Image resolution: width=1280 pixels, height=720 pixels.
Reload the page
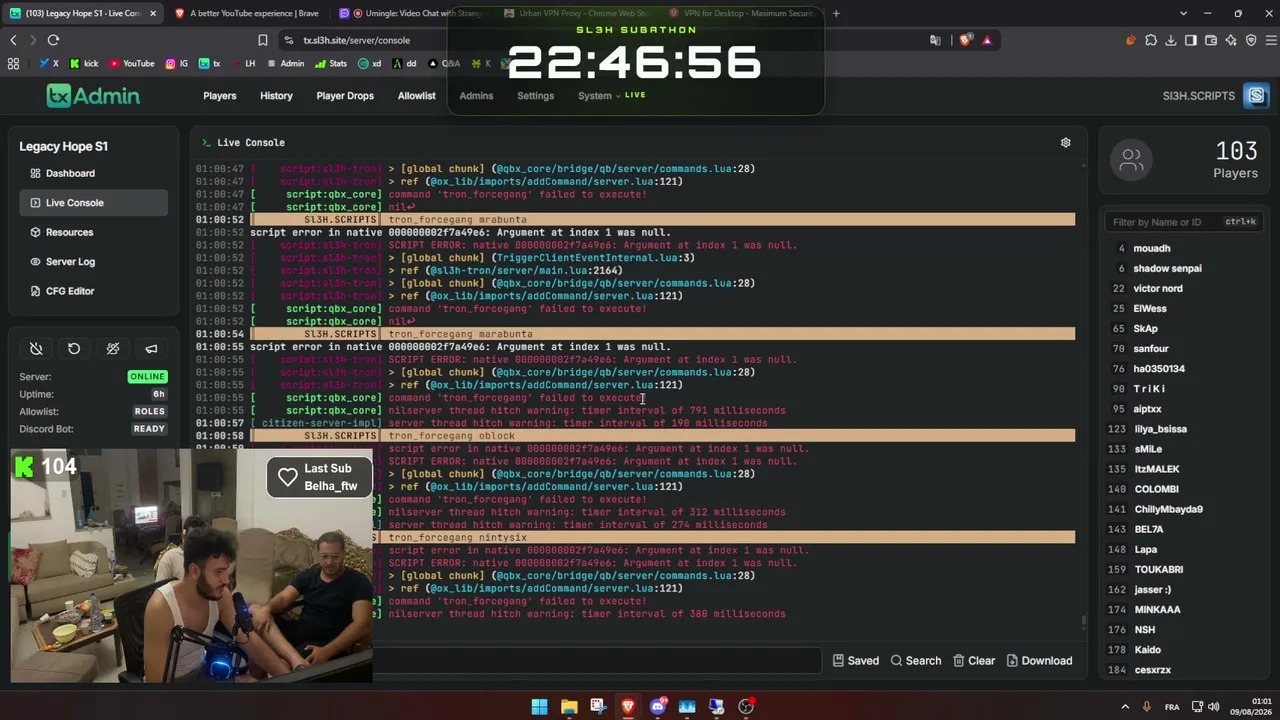point(53,40)
